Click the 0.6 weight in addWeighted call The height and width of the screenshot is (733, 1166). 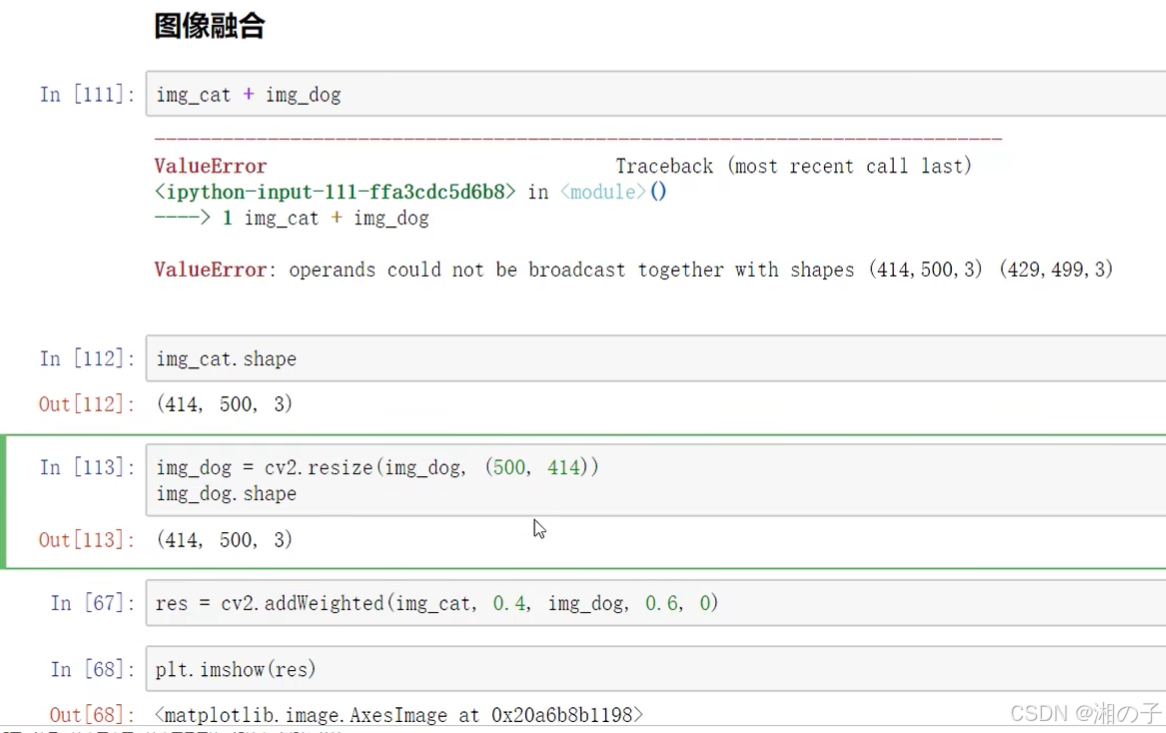tap(663, 603)
